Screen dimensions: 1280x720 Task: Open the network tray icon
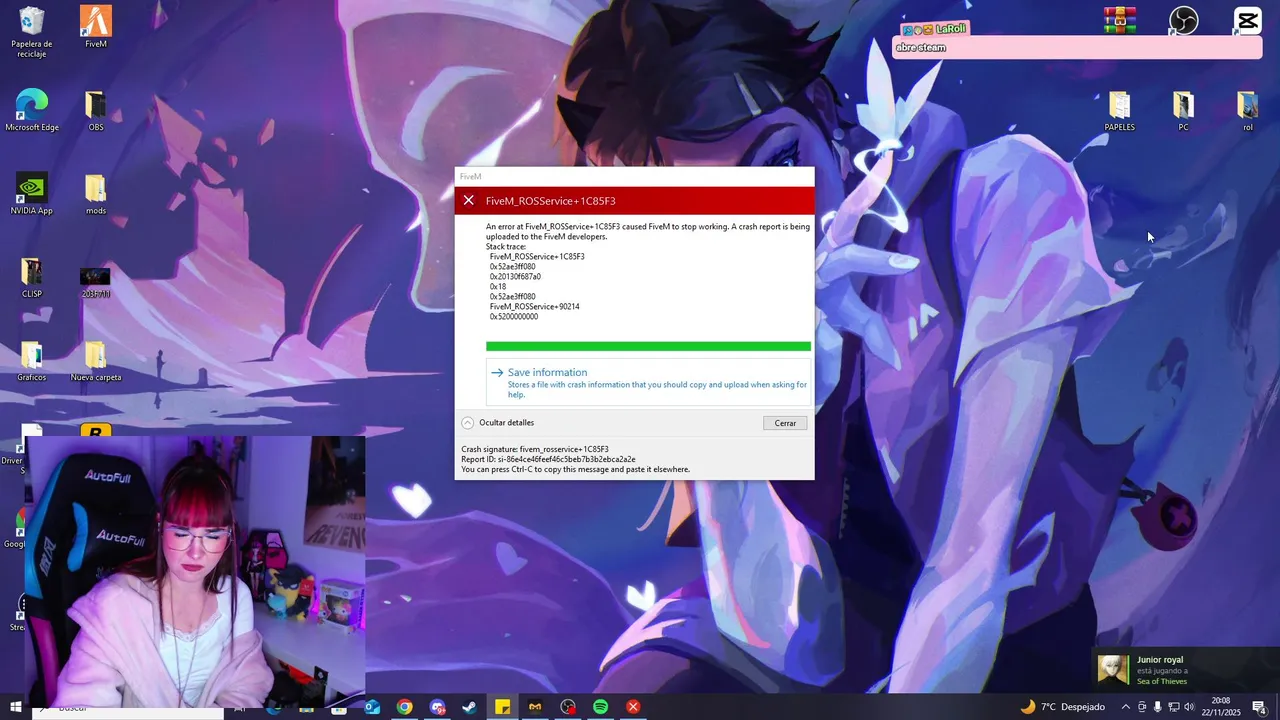coord(1174,707)
